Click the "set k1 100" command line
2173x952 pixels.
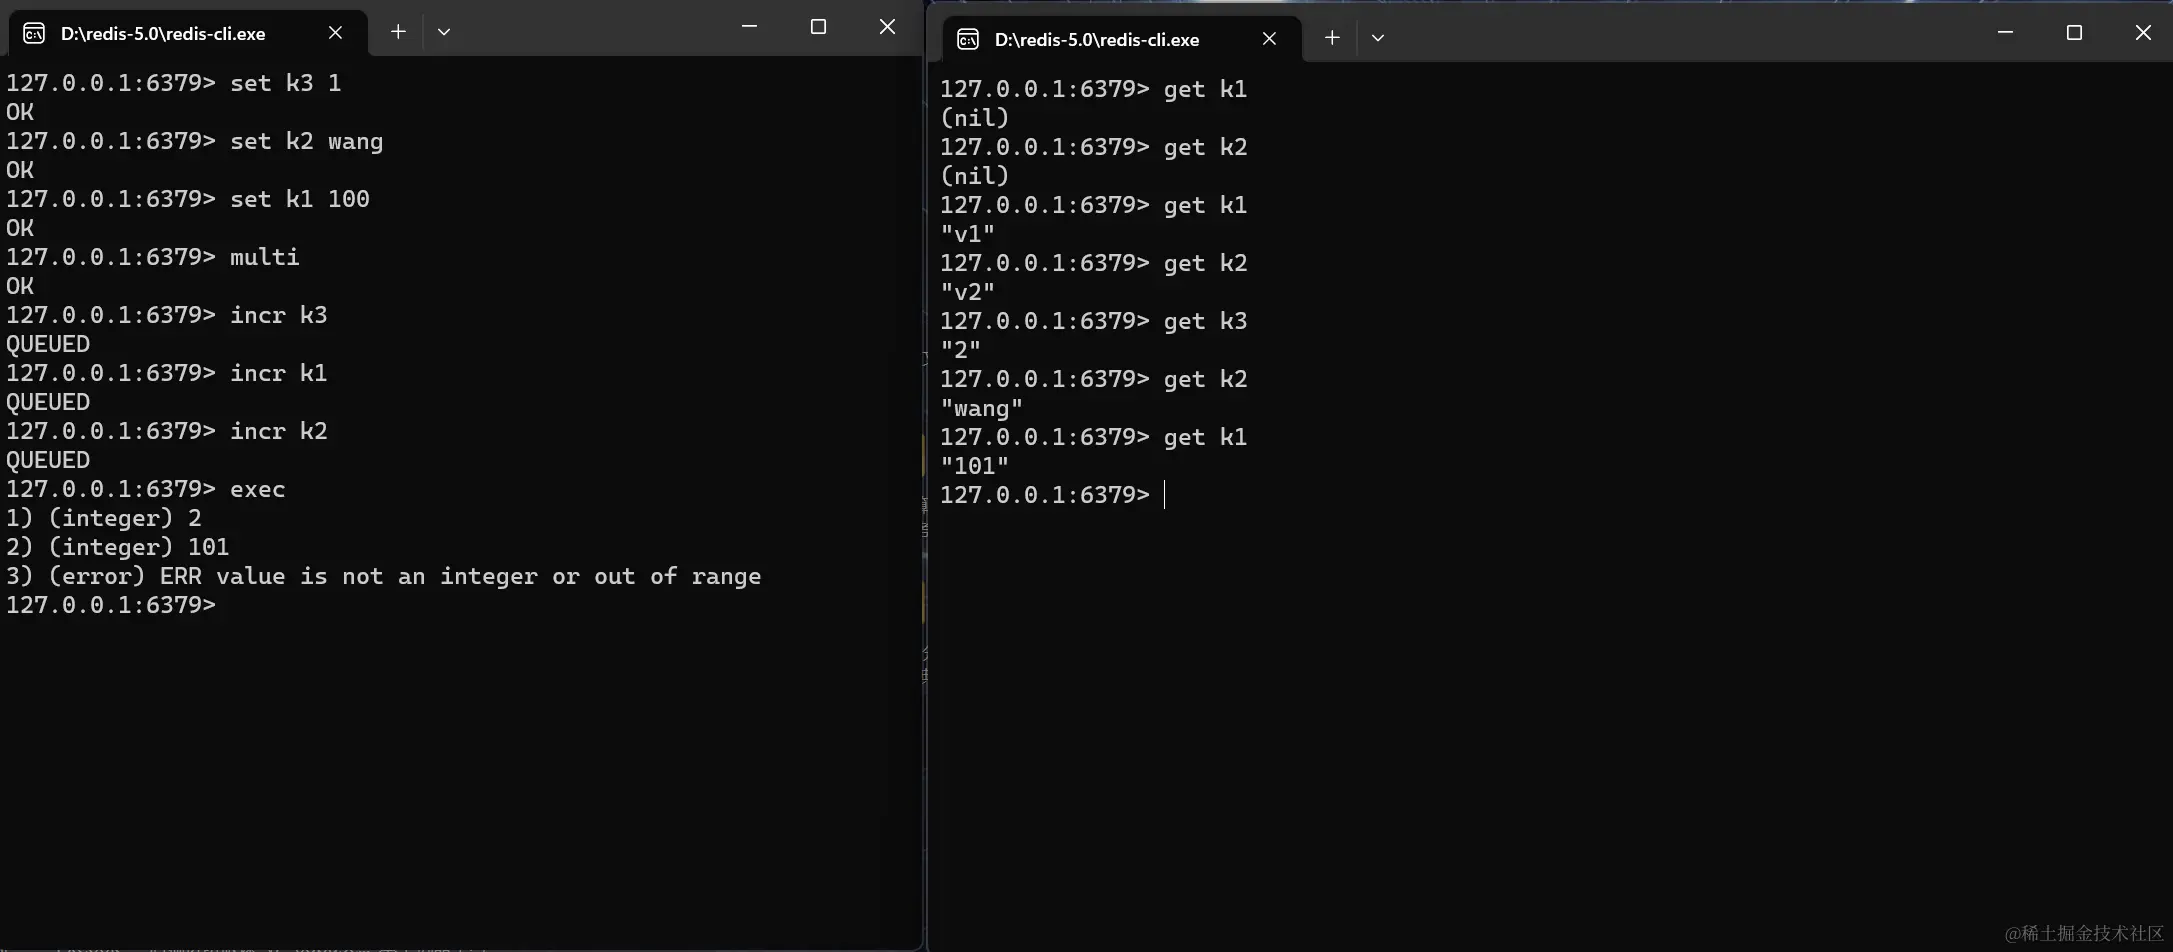(x=188, y=199)
